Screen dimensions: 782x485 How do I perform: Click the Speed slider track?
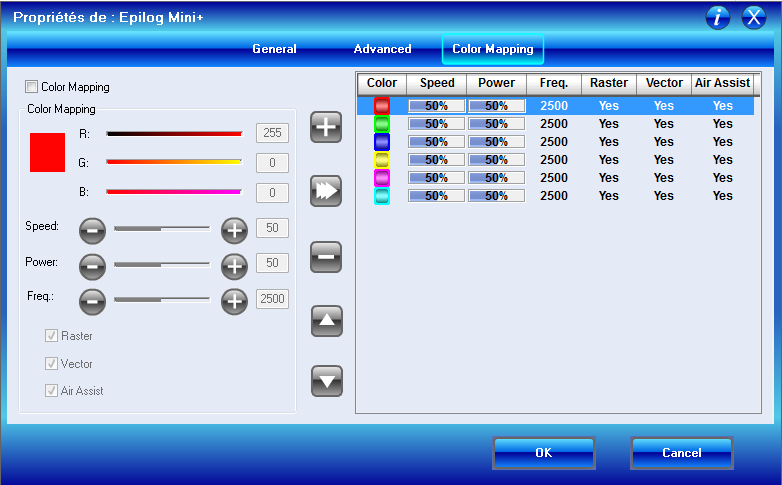162,229
